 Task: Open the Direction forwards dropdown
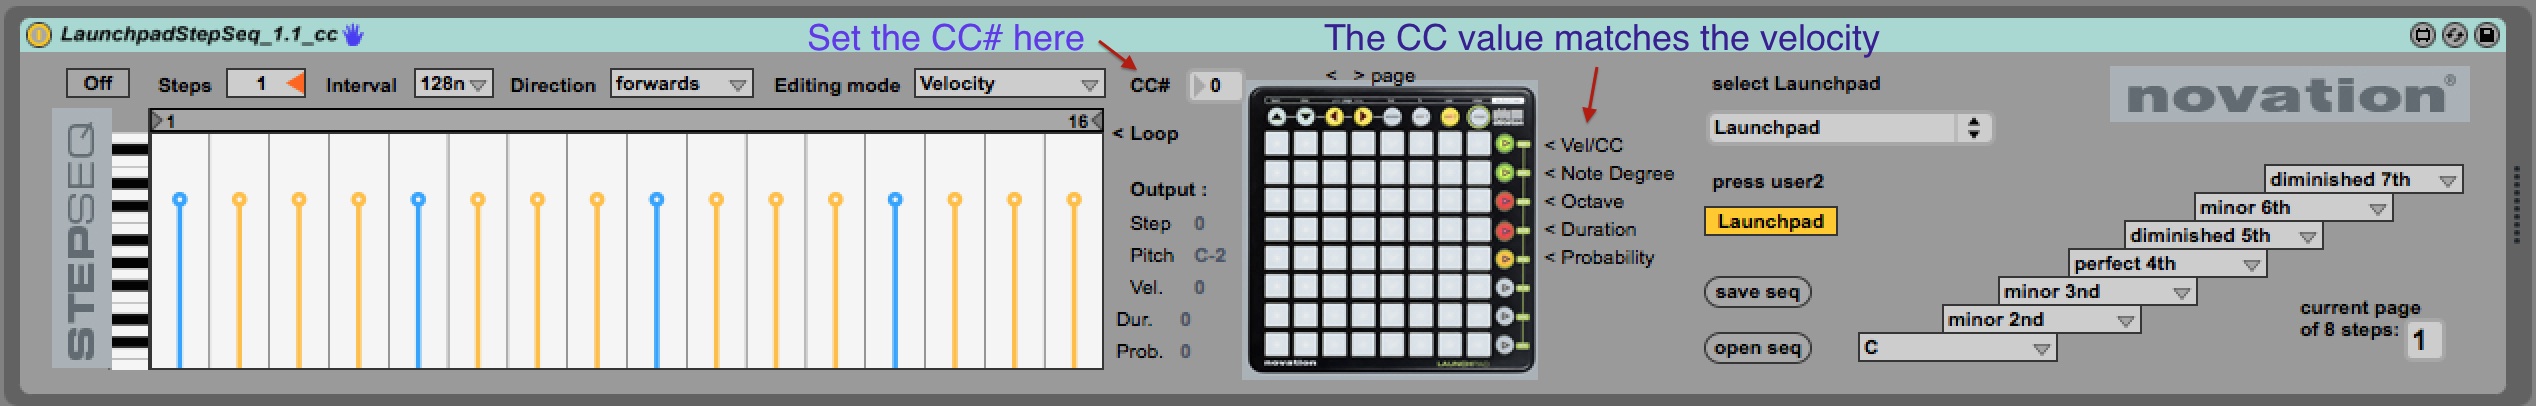tap(681, 84)
